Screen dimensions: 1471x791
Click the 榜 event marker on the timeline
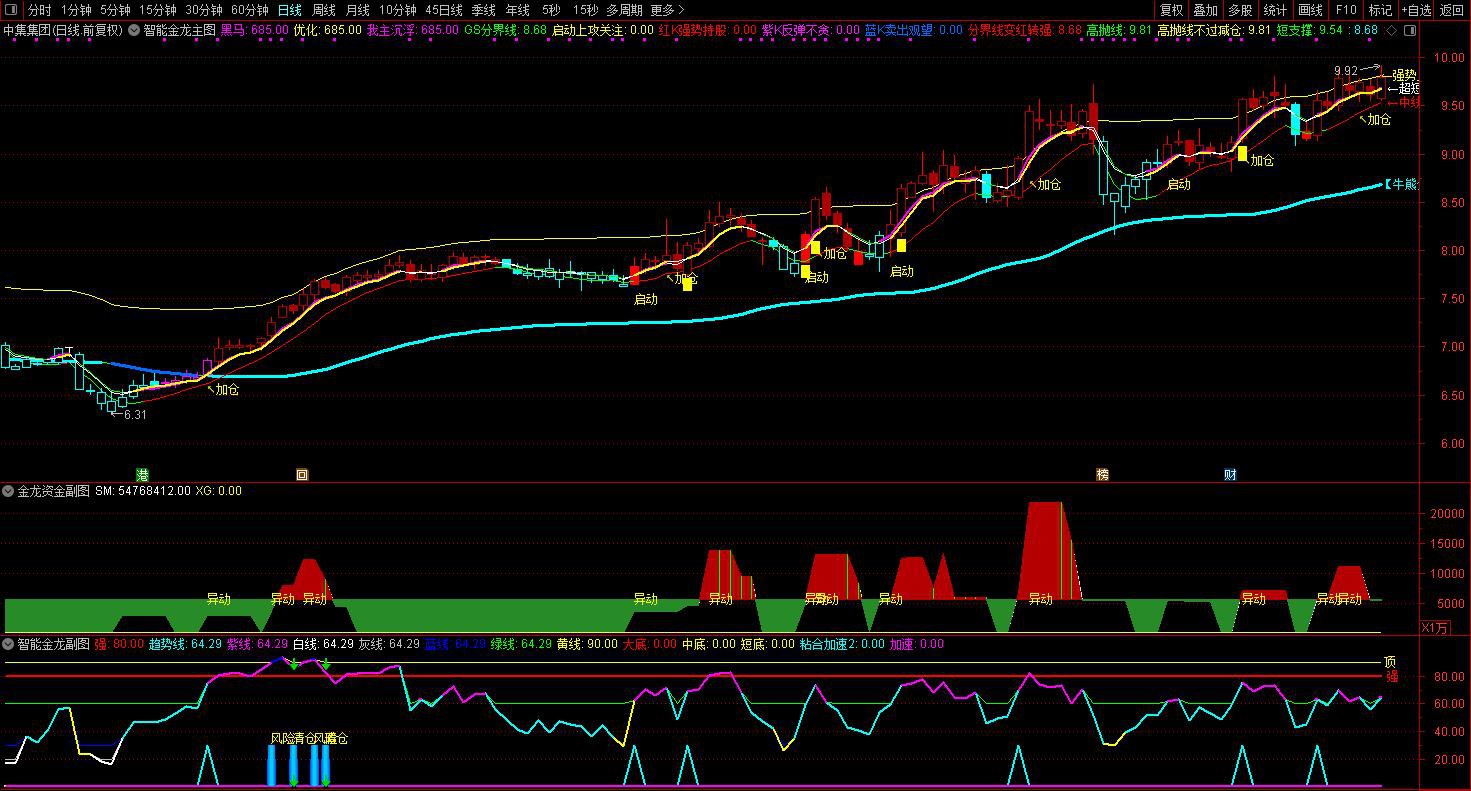1103,475
